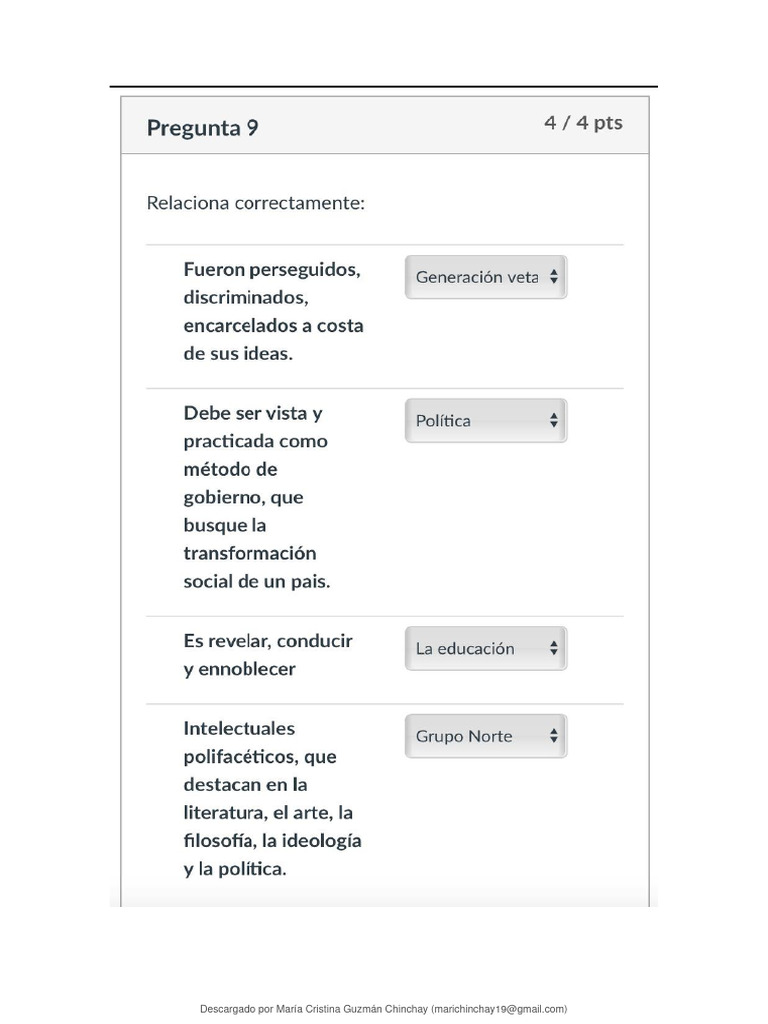Click the empty header area between title and score
Image resolution: width=768 pixels, height=1024 pixels.
400,126
